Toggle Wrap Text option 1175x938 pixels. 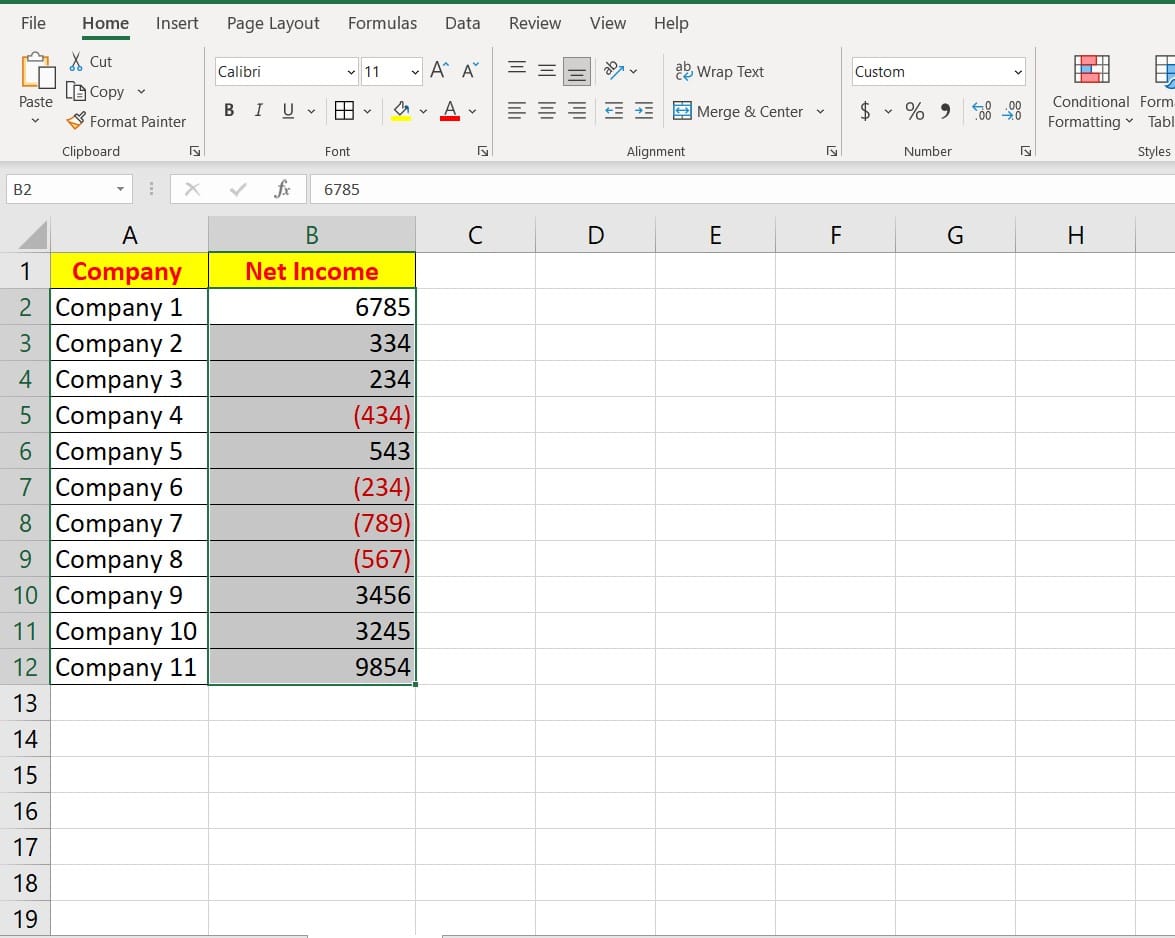point(720,71)
